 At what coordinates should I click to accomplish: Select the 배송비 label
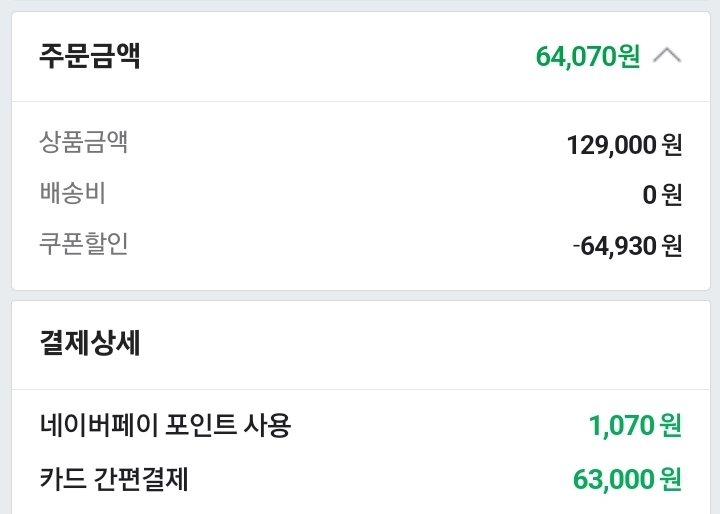73,193
